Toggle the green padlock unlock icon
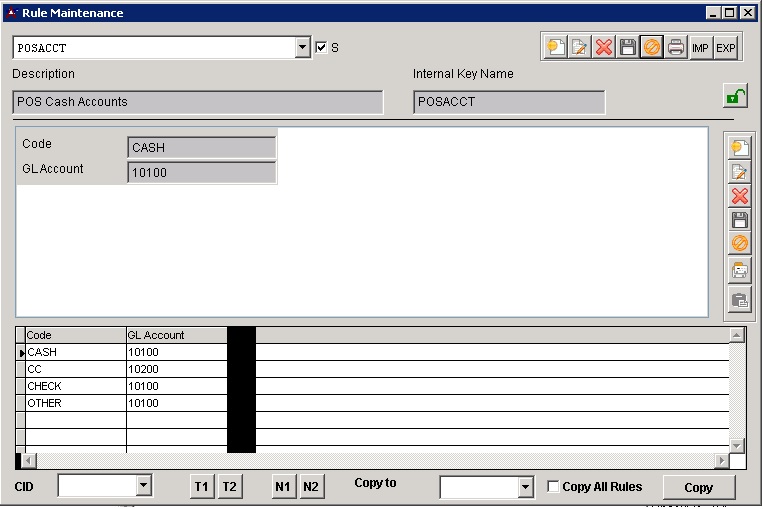The height and width of the screenshot is (509, 763). (x=735, y=97)
